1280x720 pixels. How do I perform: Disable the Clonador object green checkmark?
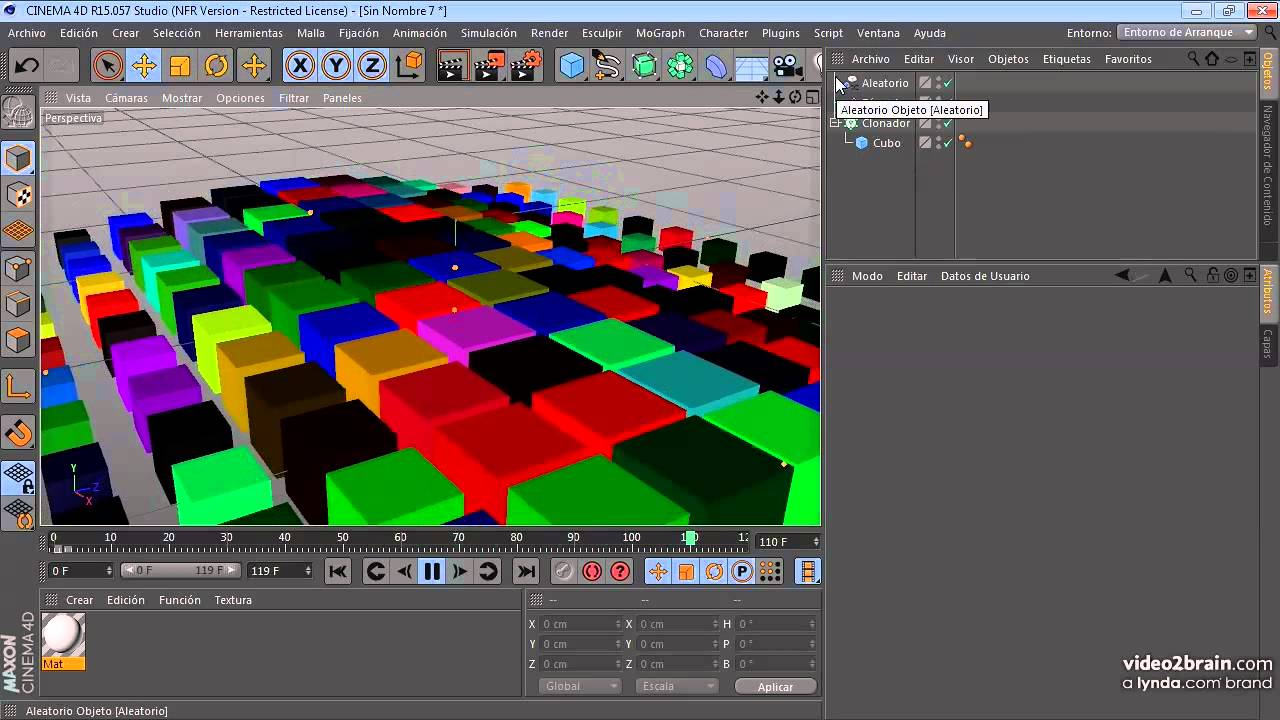(947, 123)
